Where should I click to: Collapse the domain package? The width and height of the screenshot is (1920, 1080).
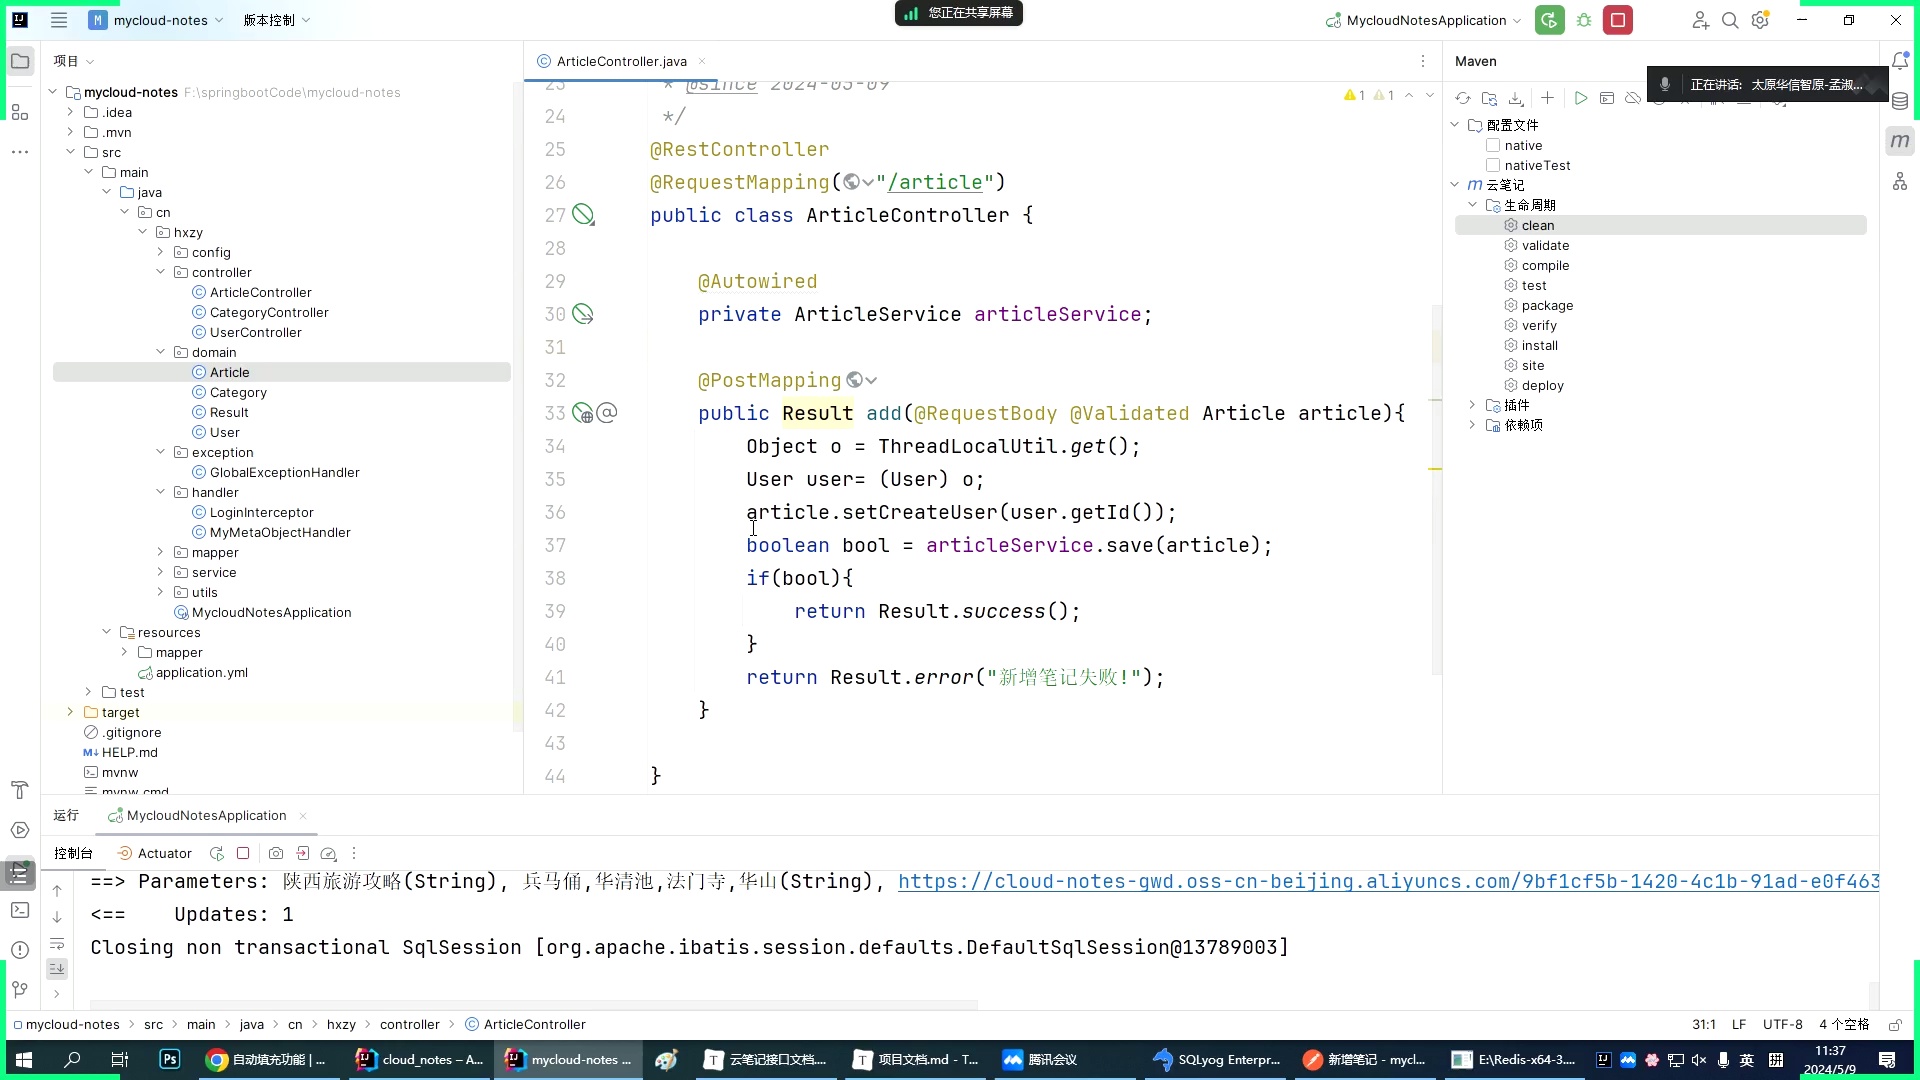[x=161, y=352]
